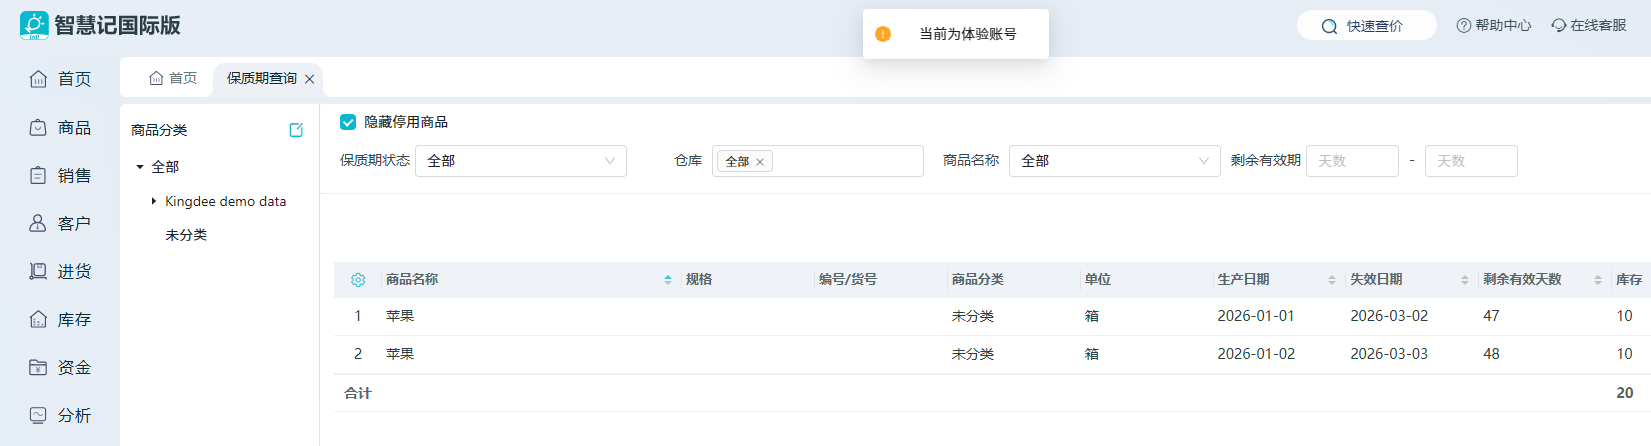Open 帮助中心 help icon
The height and width of the screenshot is (446, 1651).
pos(1463,26)
